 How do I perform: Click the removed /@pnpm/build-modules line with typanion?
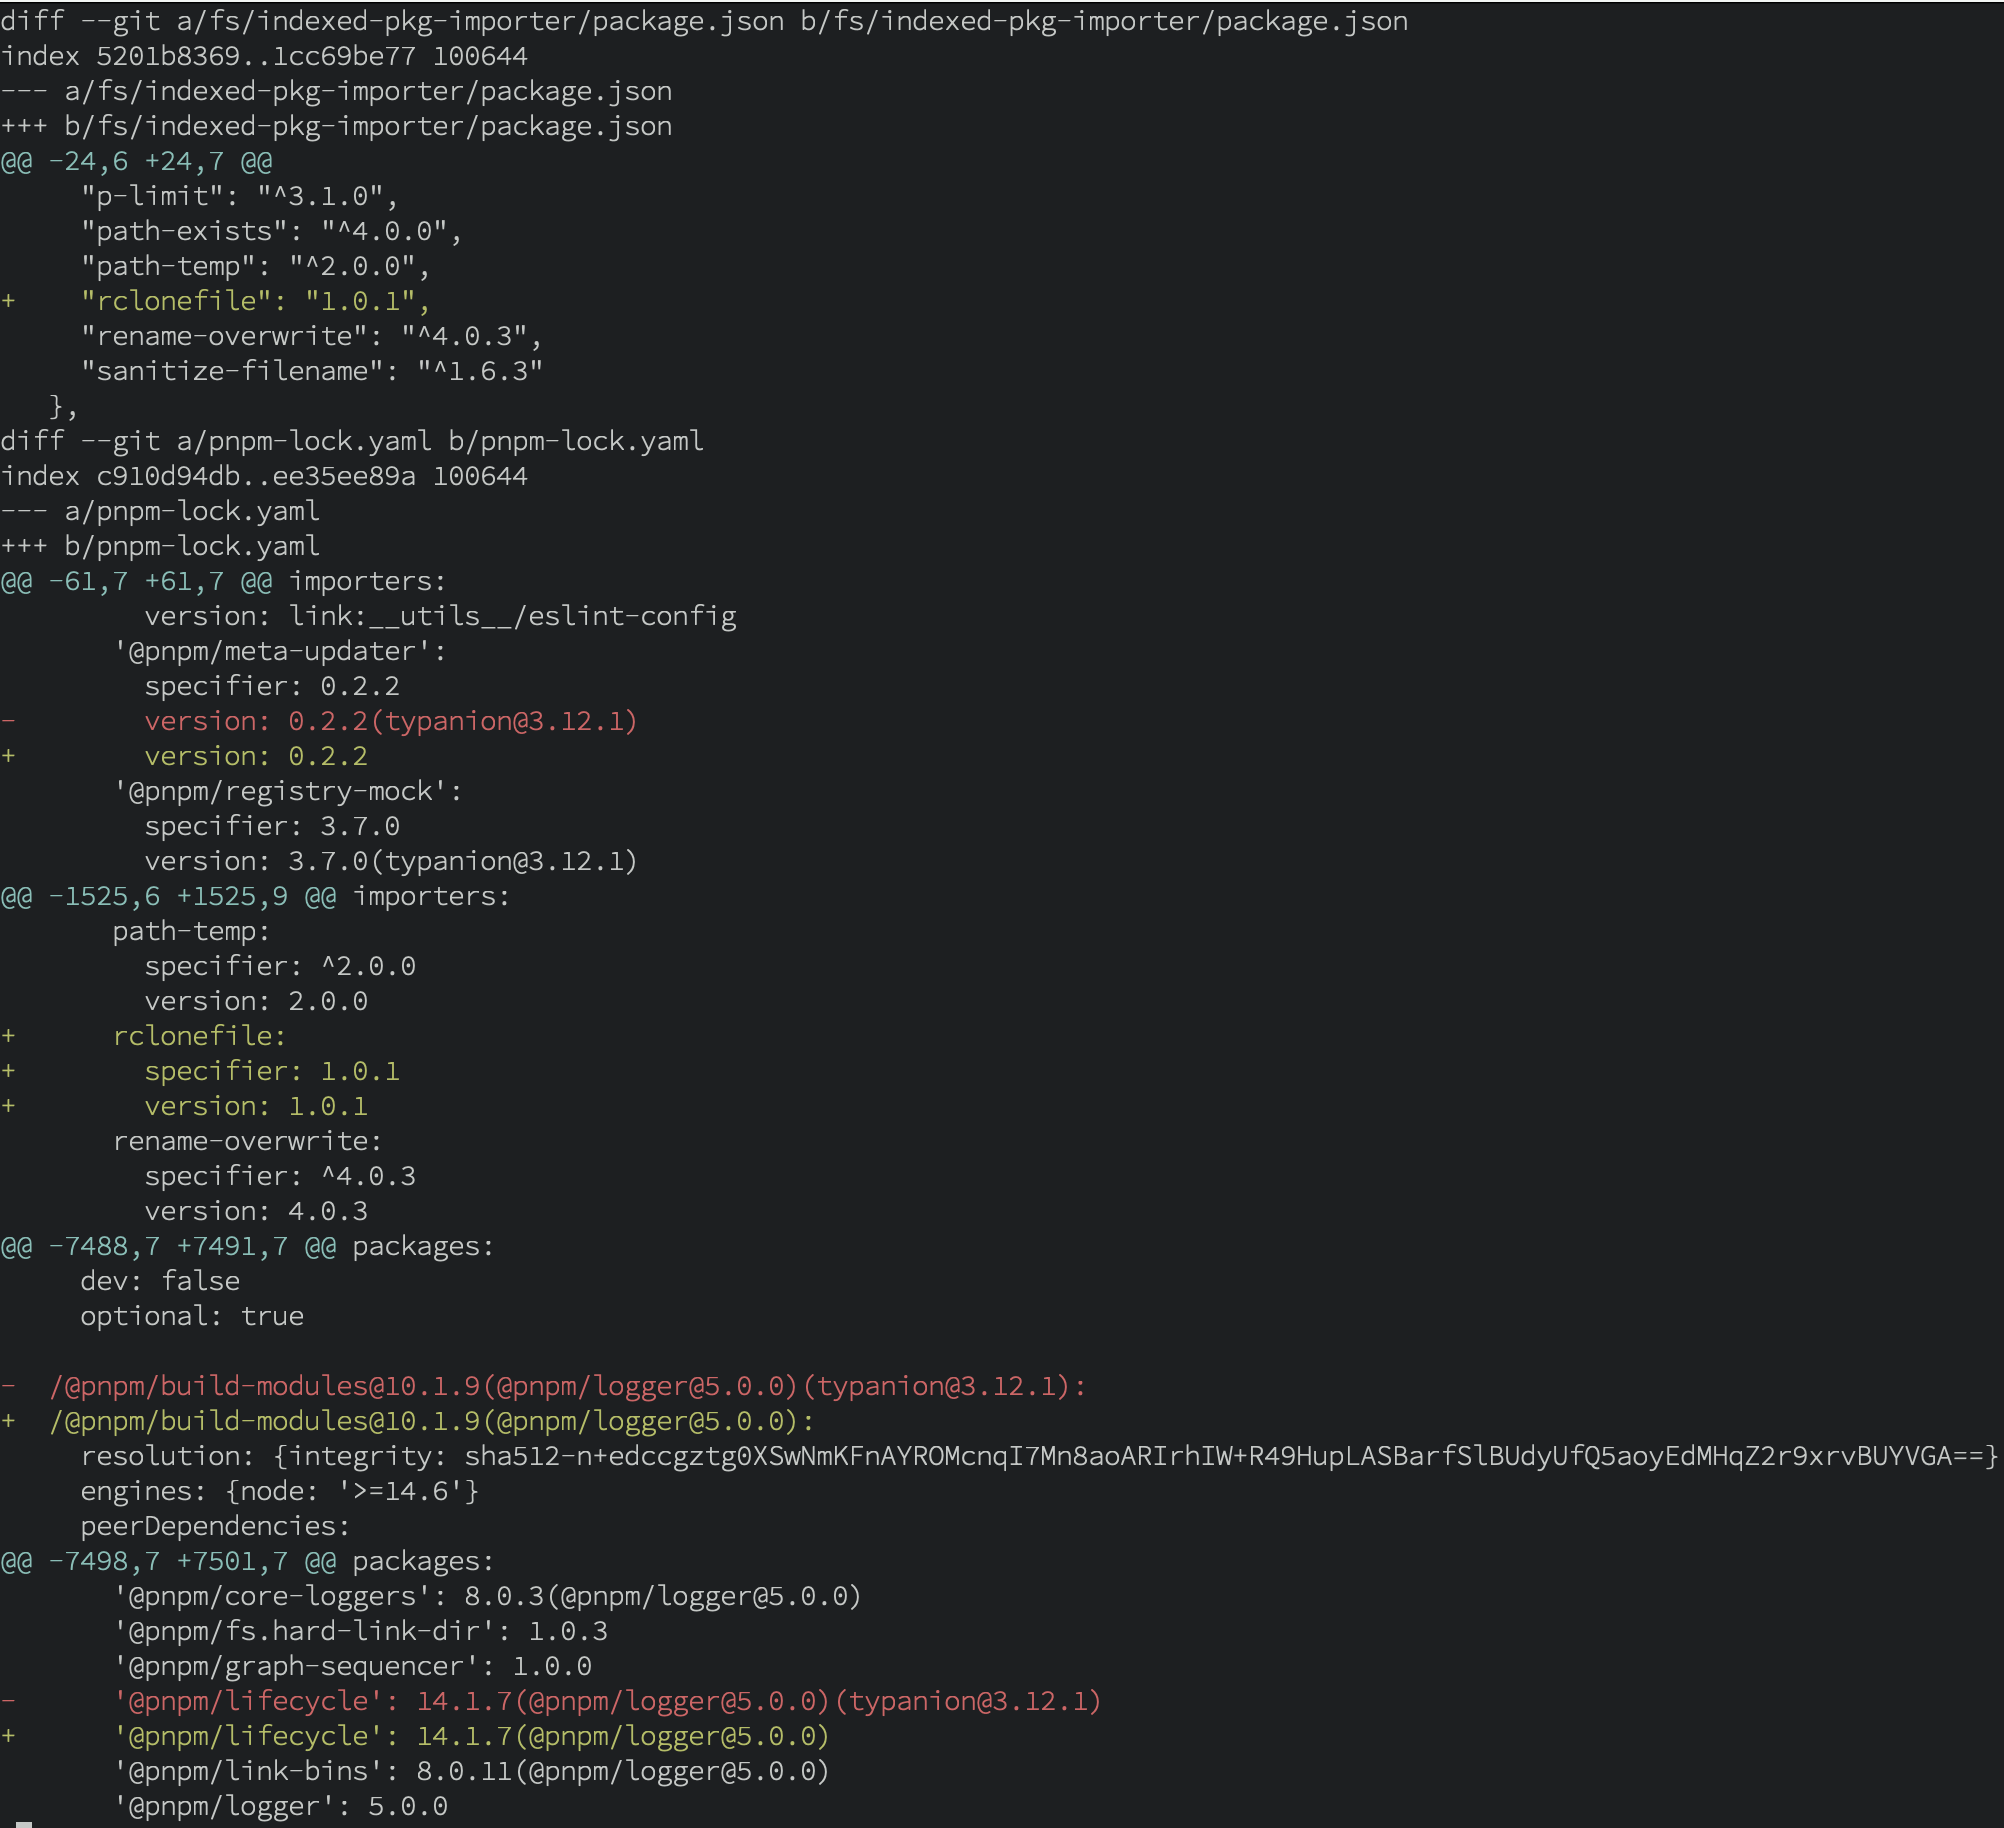pos(567,1386)
